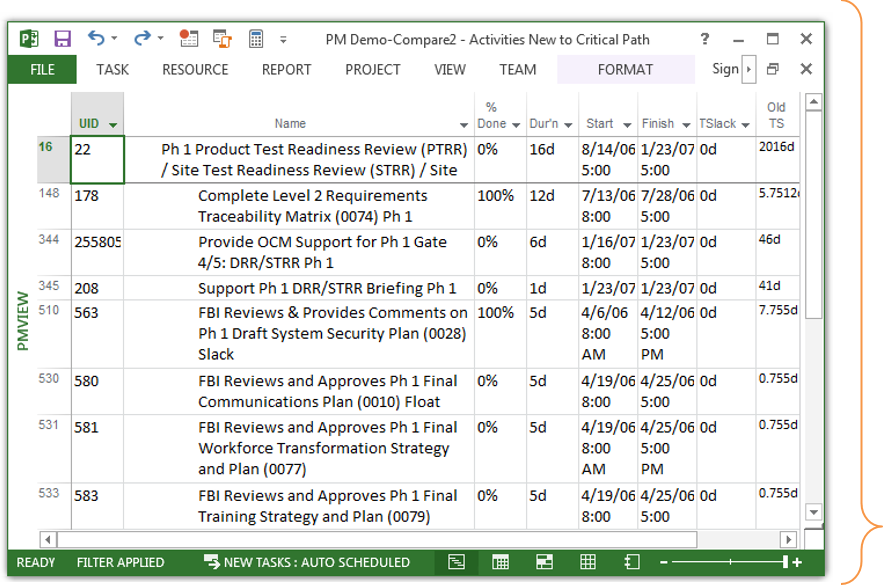Click the horizontal scrollbar left arrow
This screenshot has height=587, width=885.
coord(48,540)
